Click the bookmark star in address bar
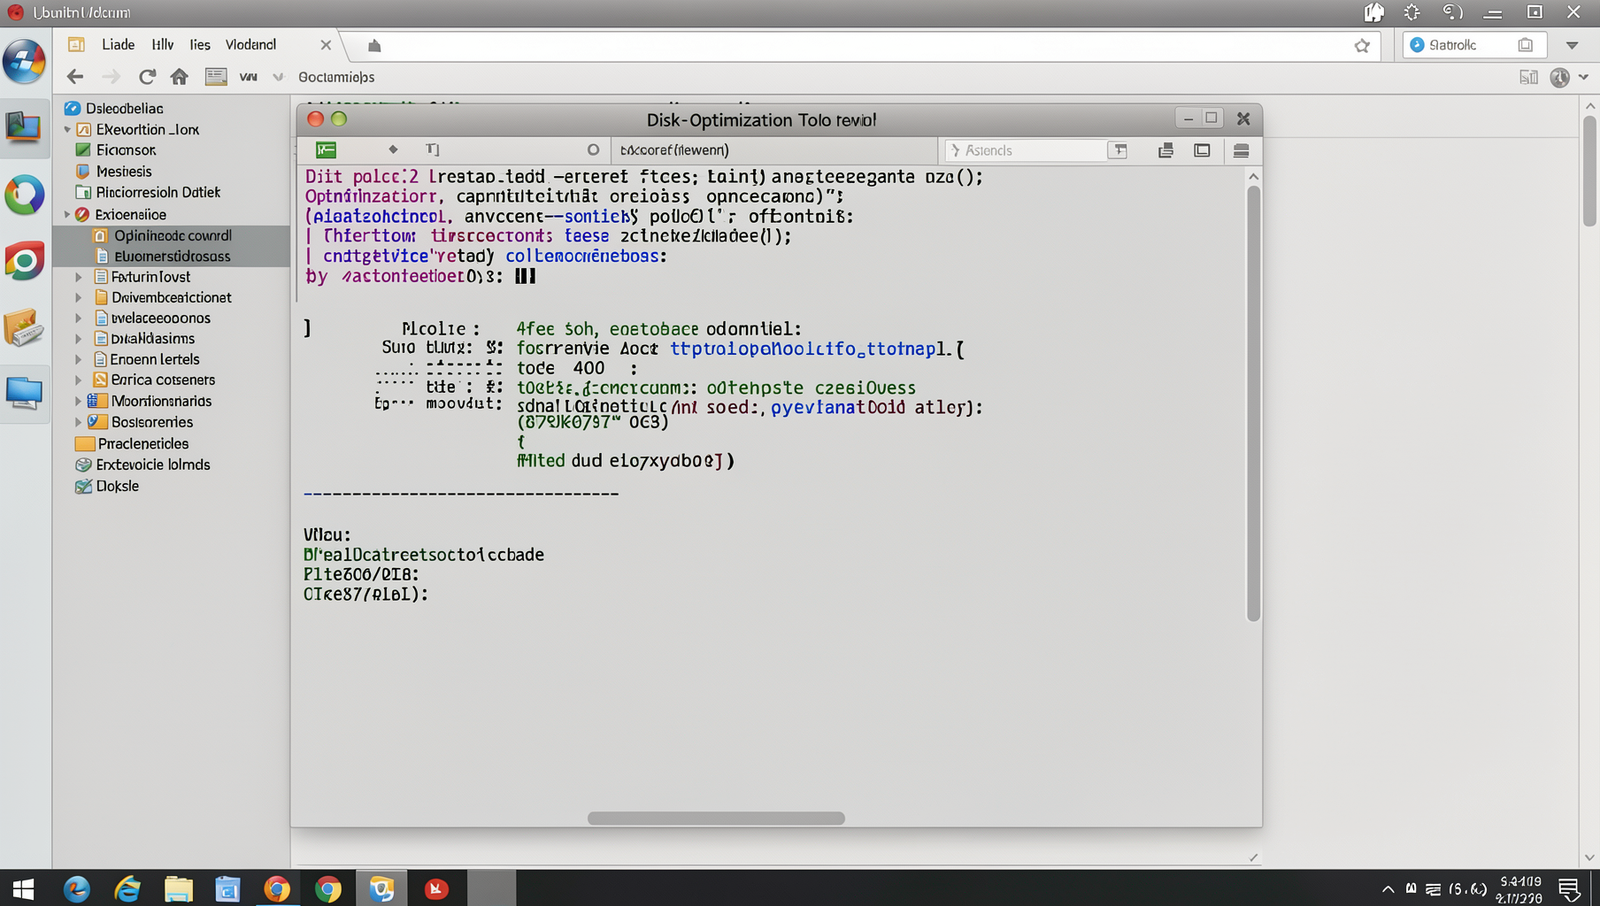1600x906 pixels. (x=1362, y=46)
